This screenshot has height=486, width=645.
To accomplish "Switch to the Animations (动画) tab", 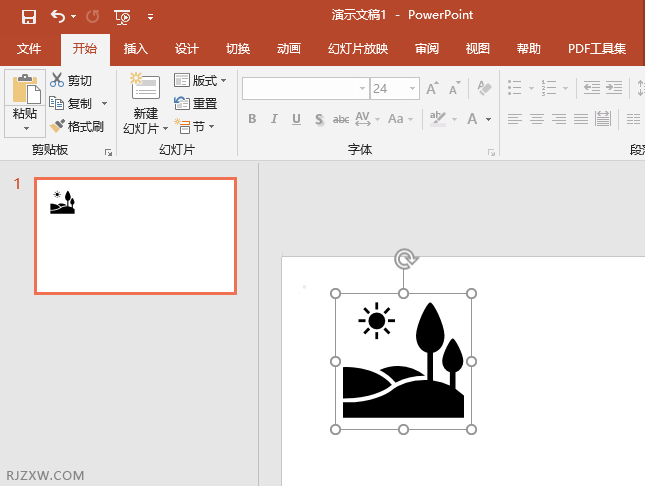I will (288, 49).
